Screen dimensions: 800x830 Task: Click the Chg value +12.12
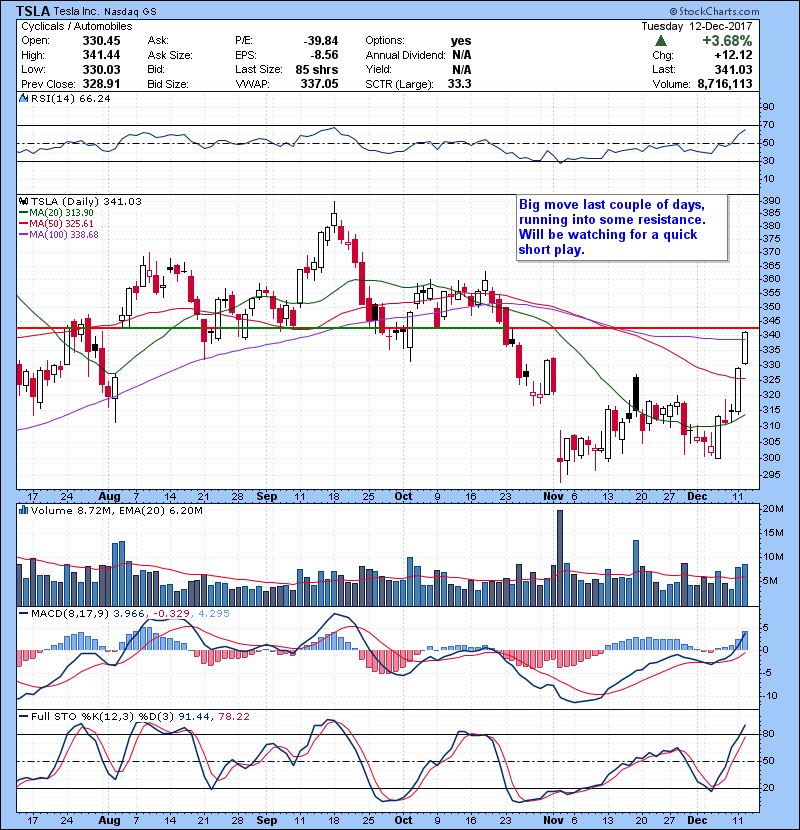[733, 55]
